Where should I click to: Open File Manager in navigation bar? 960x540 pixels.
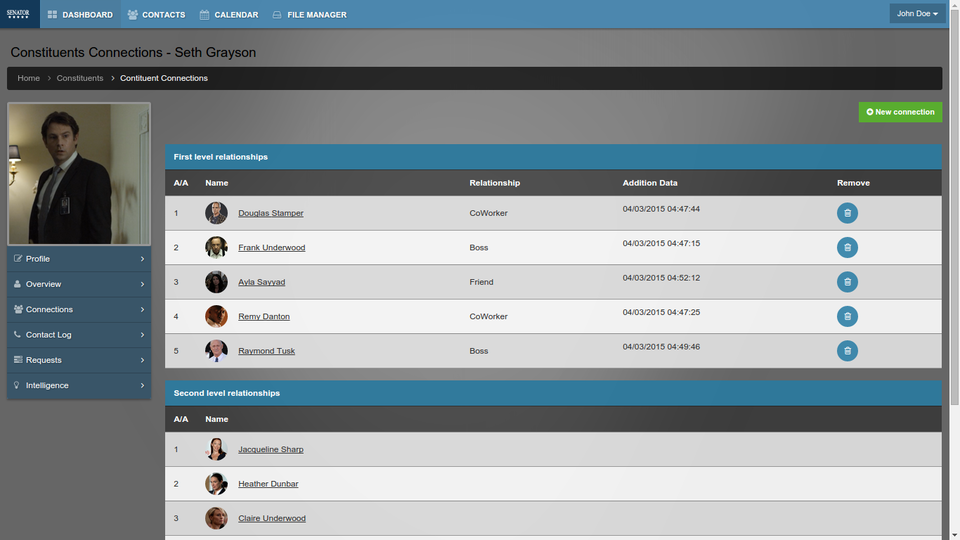(x=309, y=14)
